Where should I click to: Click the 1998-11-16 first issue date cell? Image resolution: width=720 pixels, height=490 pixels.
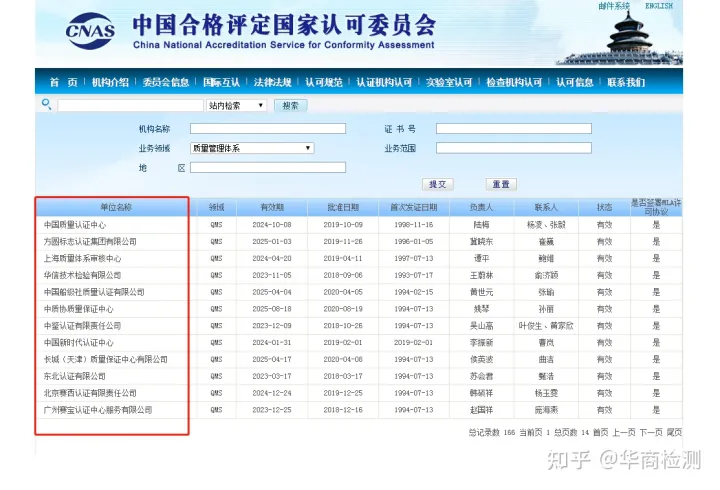click(x=414, y=225)
